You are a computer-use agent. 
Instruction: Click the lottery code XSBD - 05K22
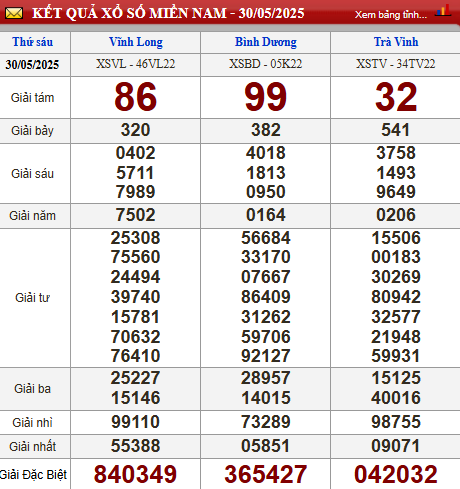coord(266,64)
